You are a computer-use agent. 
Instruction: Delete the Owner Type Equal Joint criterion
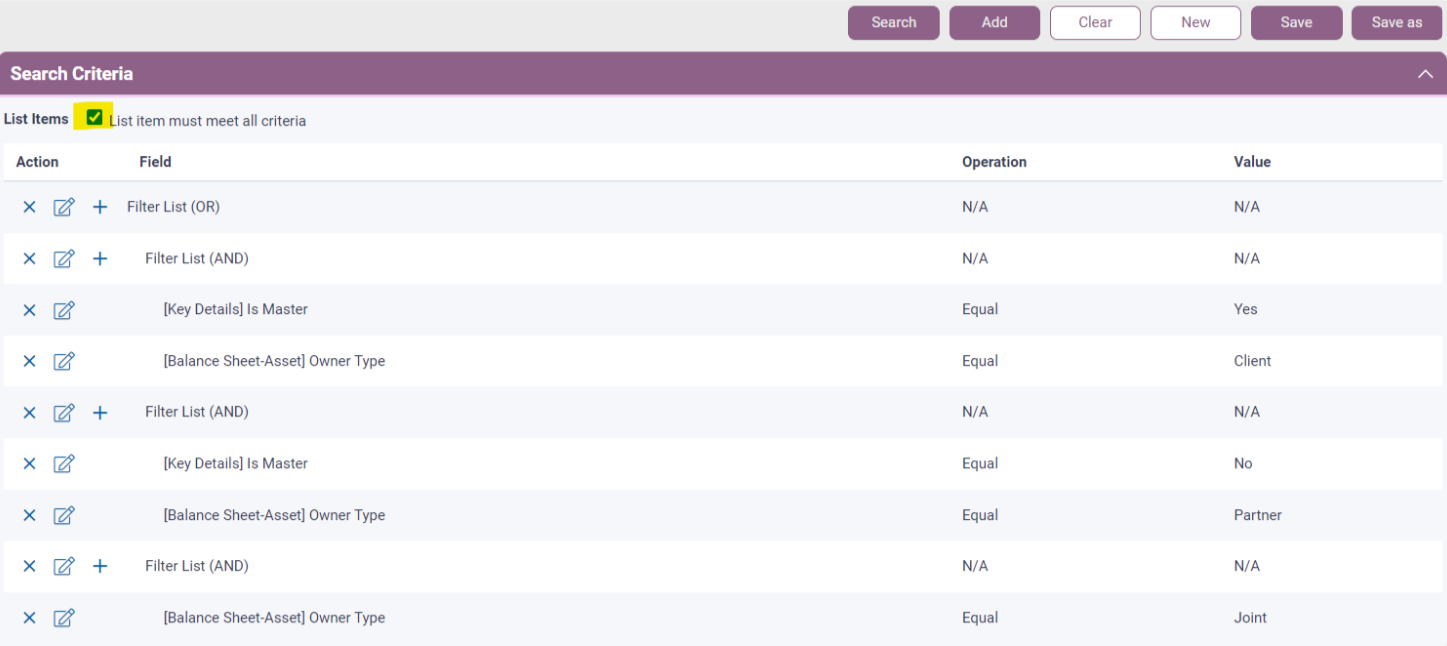pyautogui.click(x=29, y=618)
